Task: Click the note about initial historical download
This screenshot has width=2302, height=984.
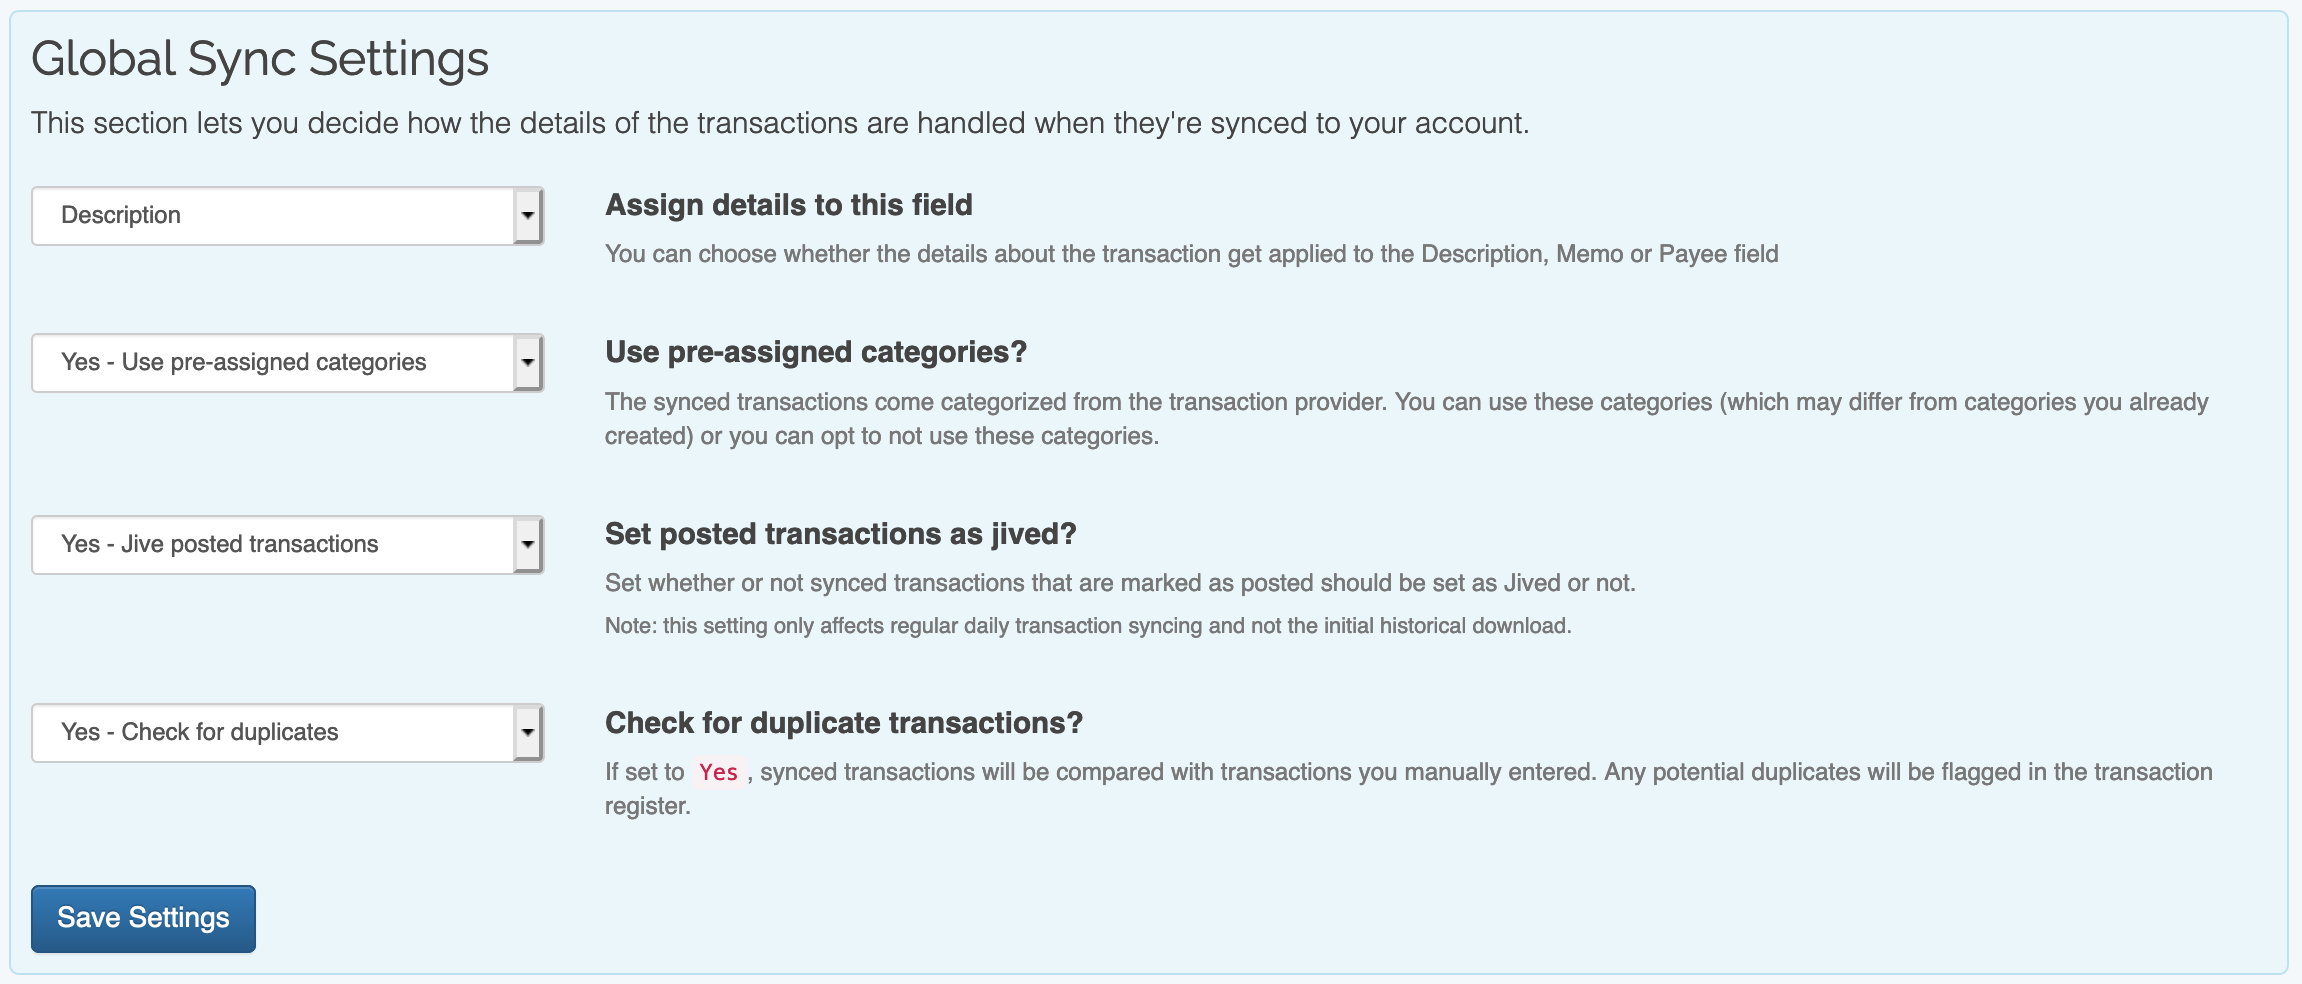Action: 1087,626
